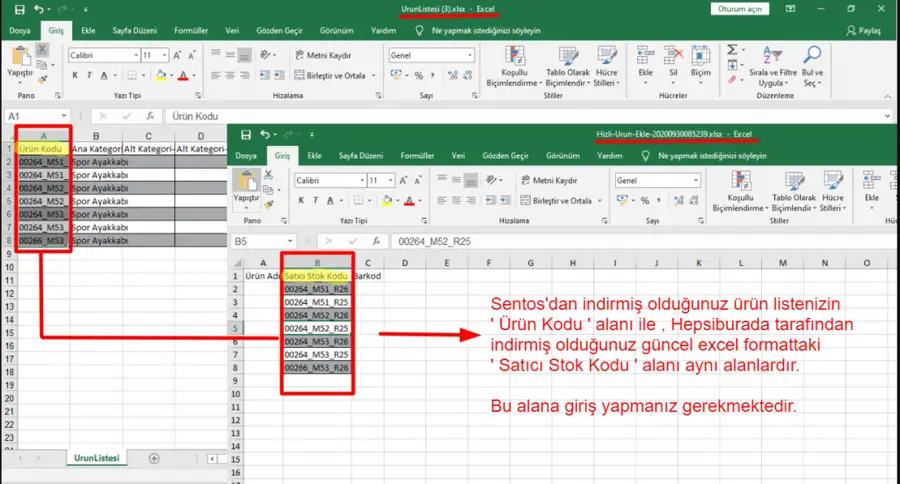Image resolution: width=900 pixels, height=484 pixels.
Task: Click percent icon in Hizli-Urun-Ekle window
Action: 645,200
